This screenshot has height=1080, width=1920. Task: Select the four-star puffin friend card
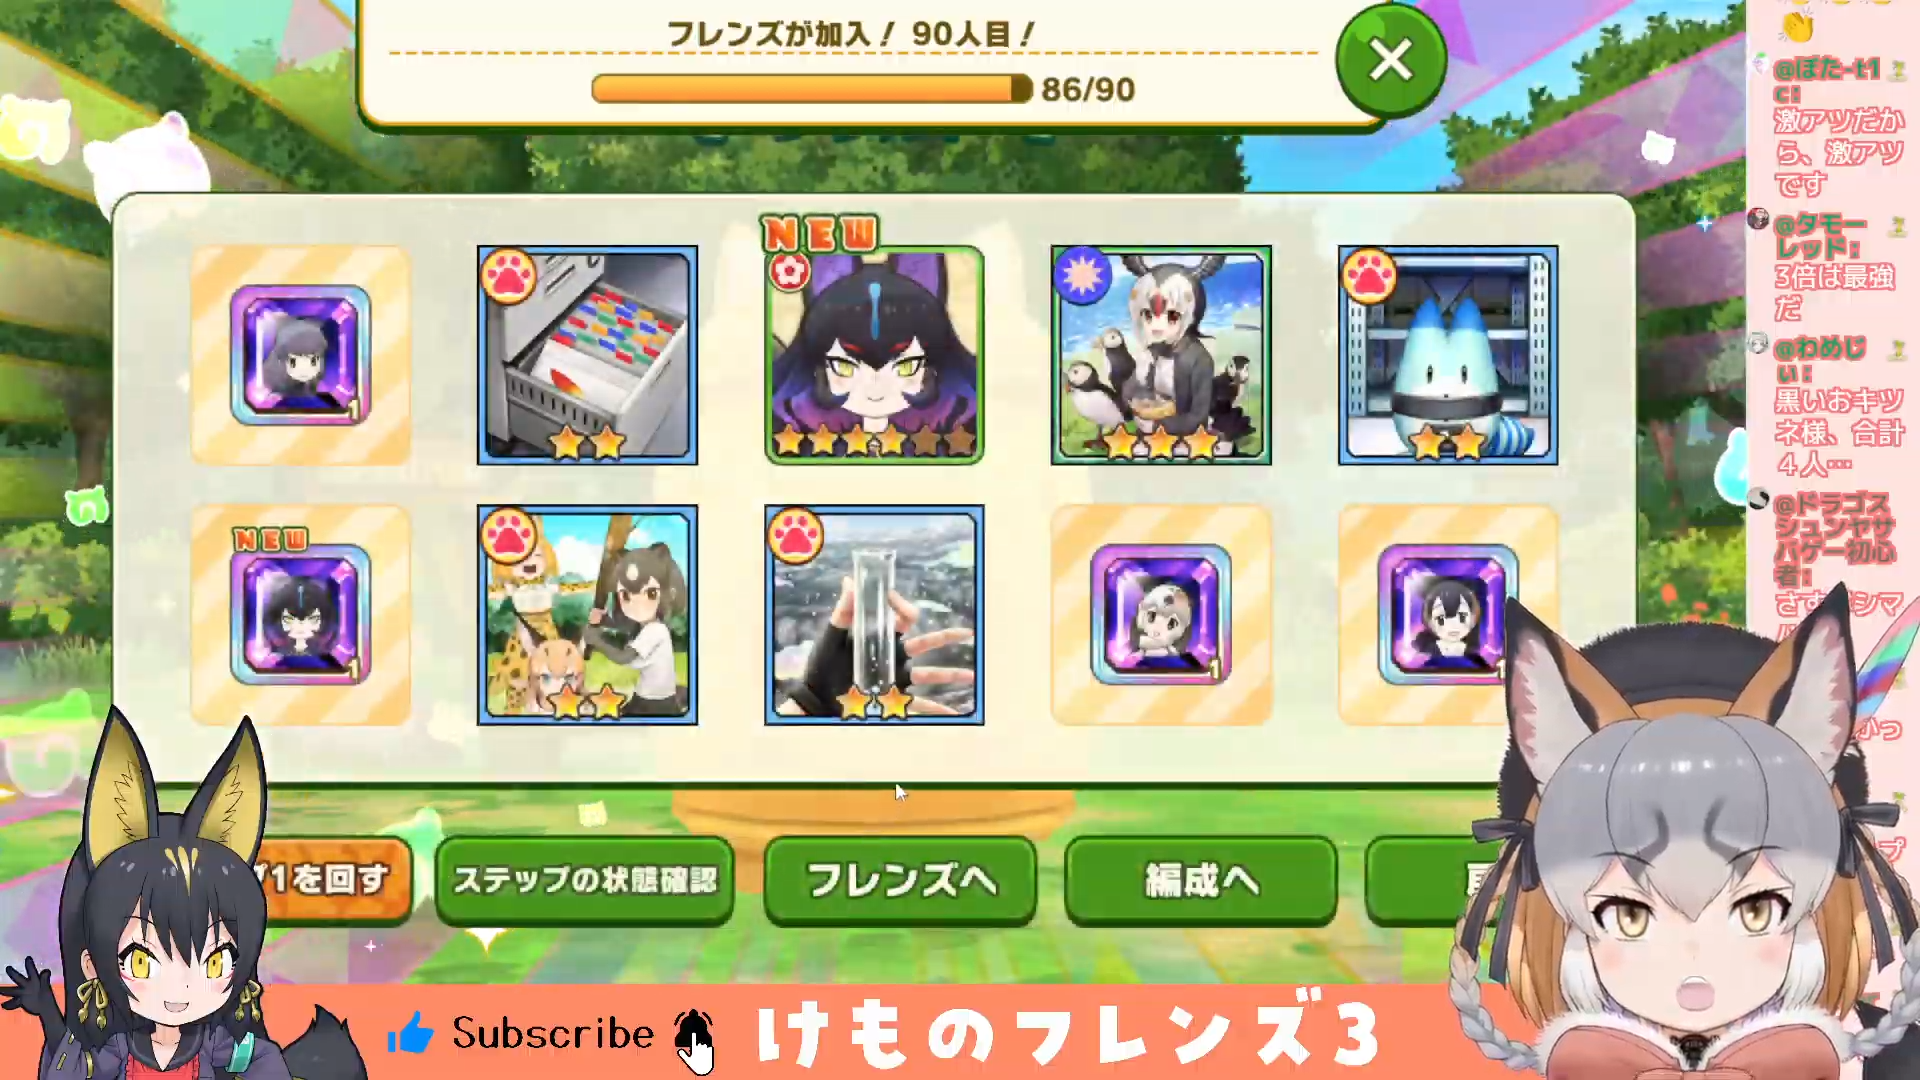(1161, 355)
